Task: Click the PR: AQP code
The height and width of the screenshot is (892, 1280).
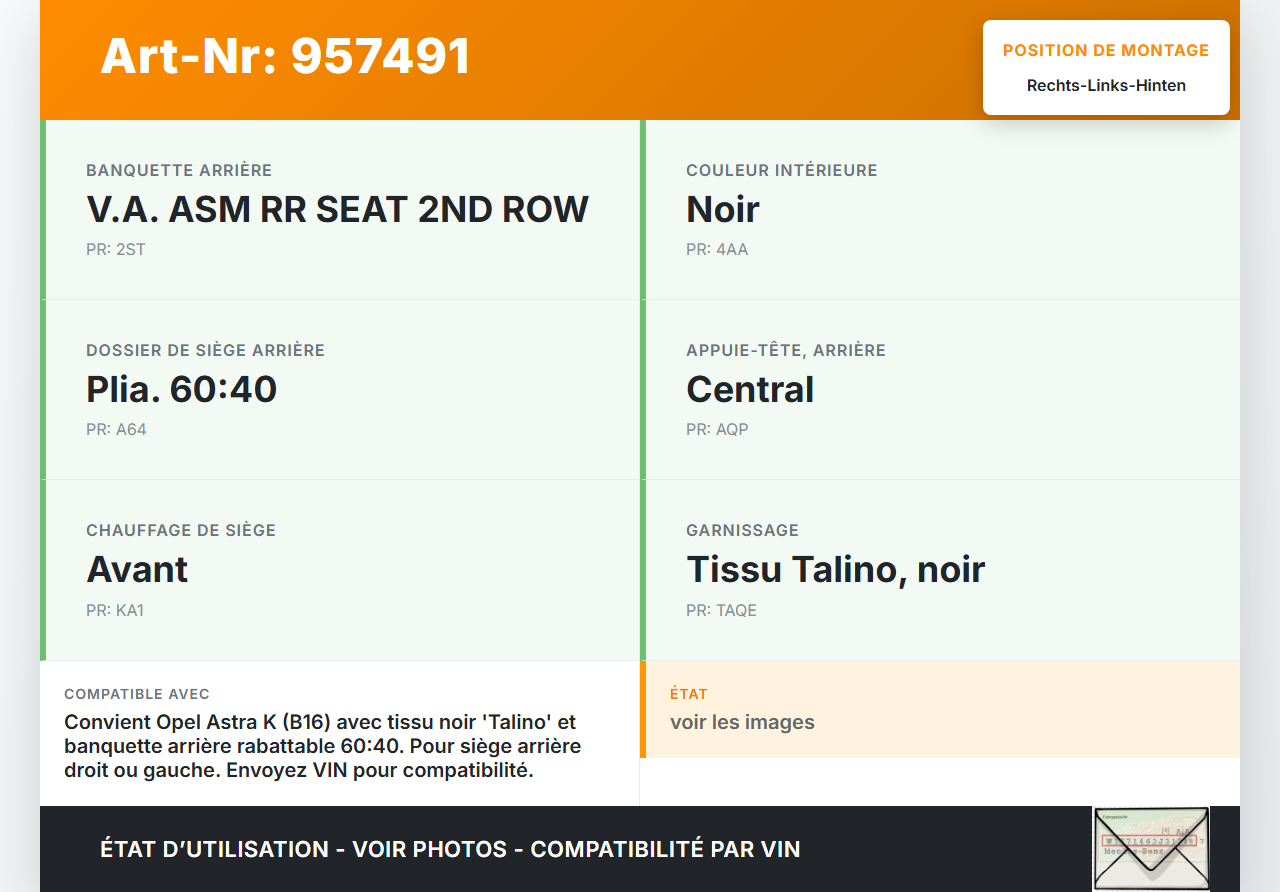Action: click(x=717, y=429)
